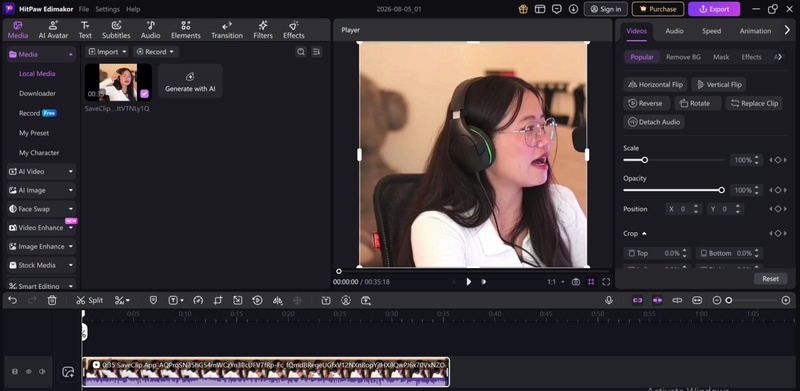The image size is (800, 391).
Task: Click the mirror flip icon in timeline toolbar
Action: coord(278,300)
